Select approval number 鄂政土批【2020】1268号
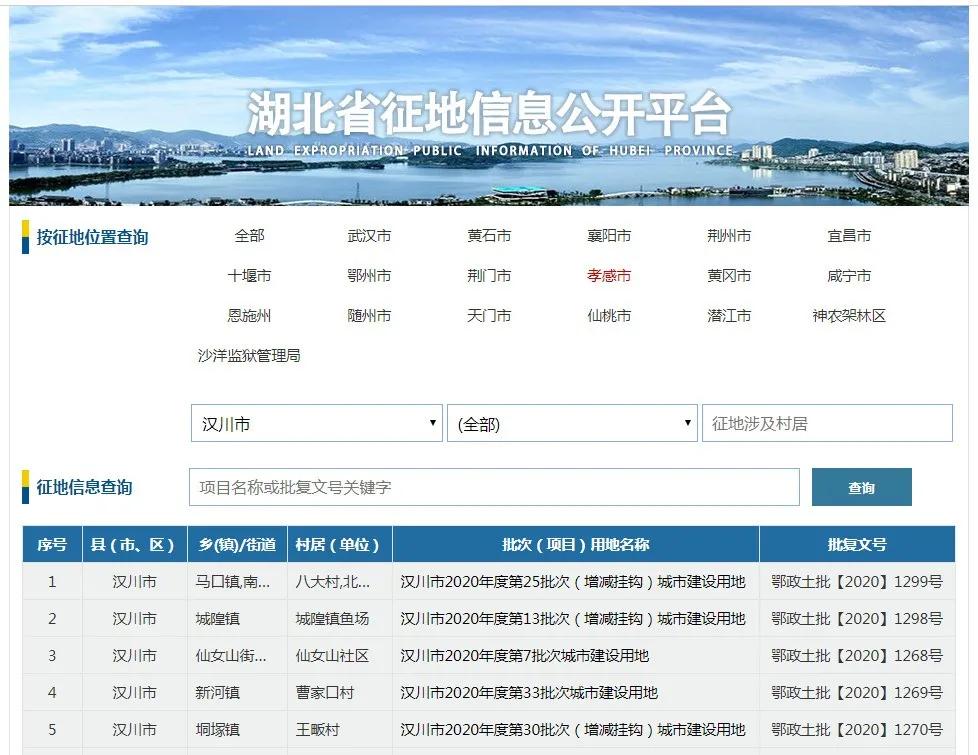The width and height of the screenshot is (978, 755). (857, 656)
